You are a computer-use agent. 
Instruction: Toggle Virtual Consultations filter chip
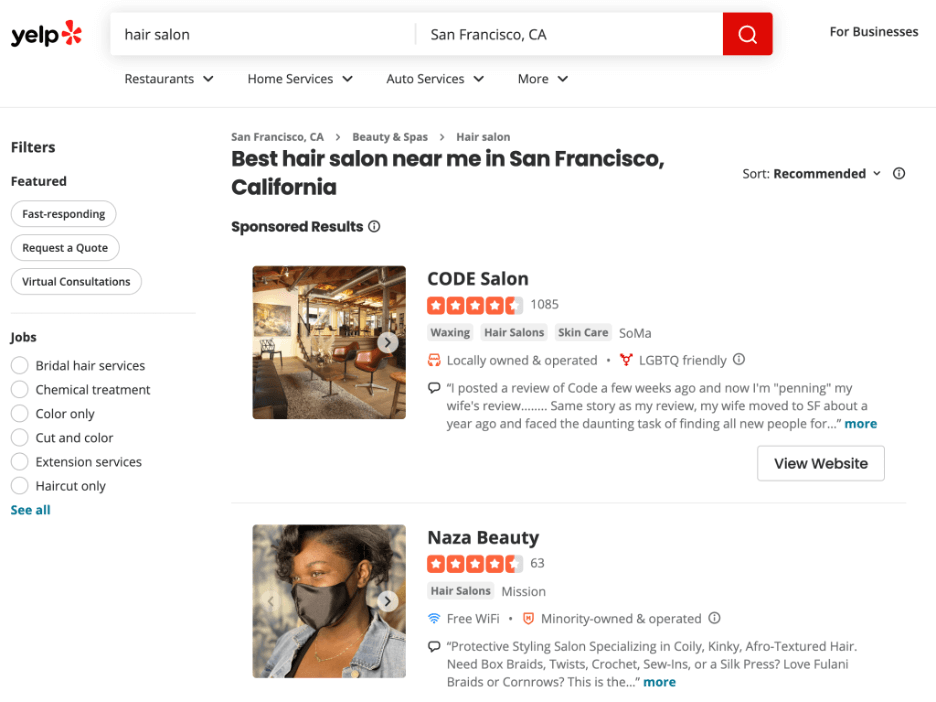(76, 282)
